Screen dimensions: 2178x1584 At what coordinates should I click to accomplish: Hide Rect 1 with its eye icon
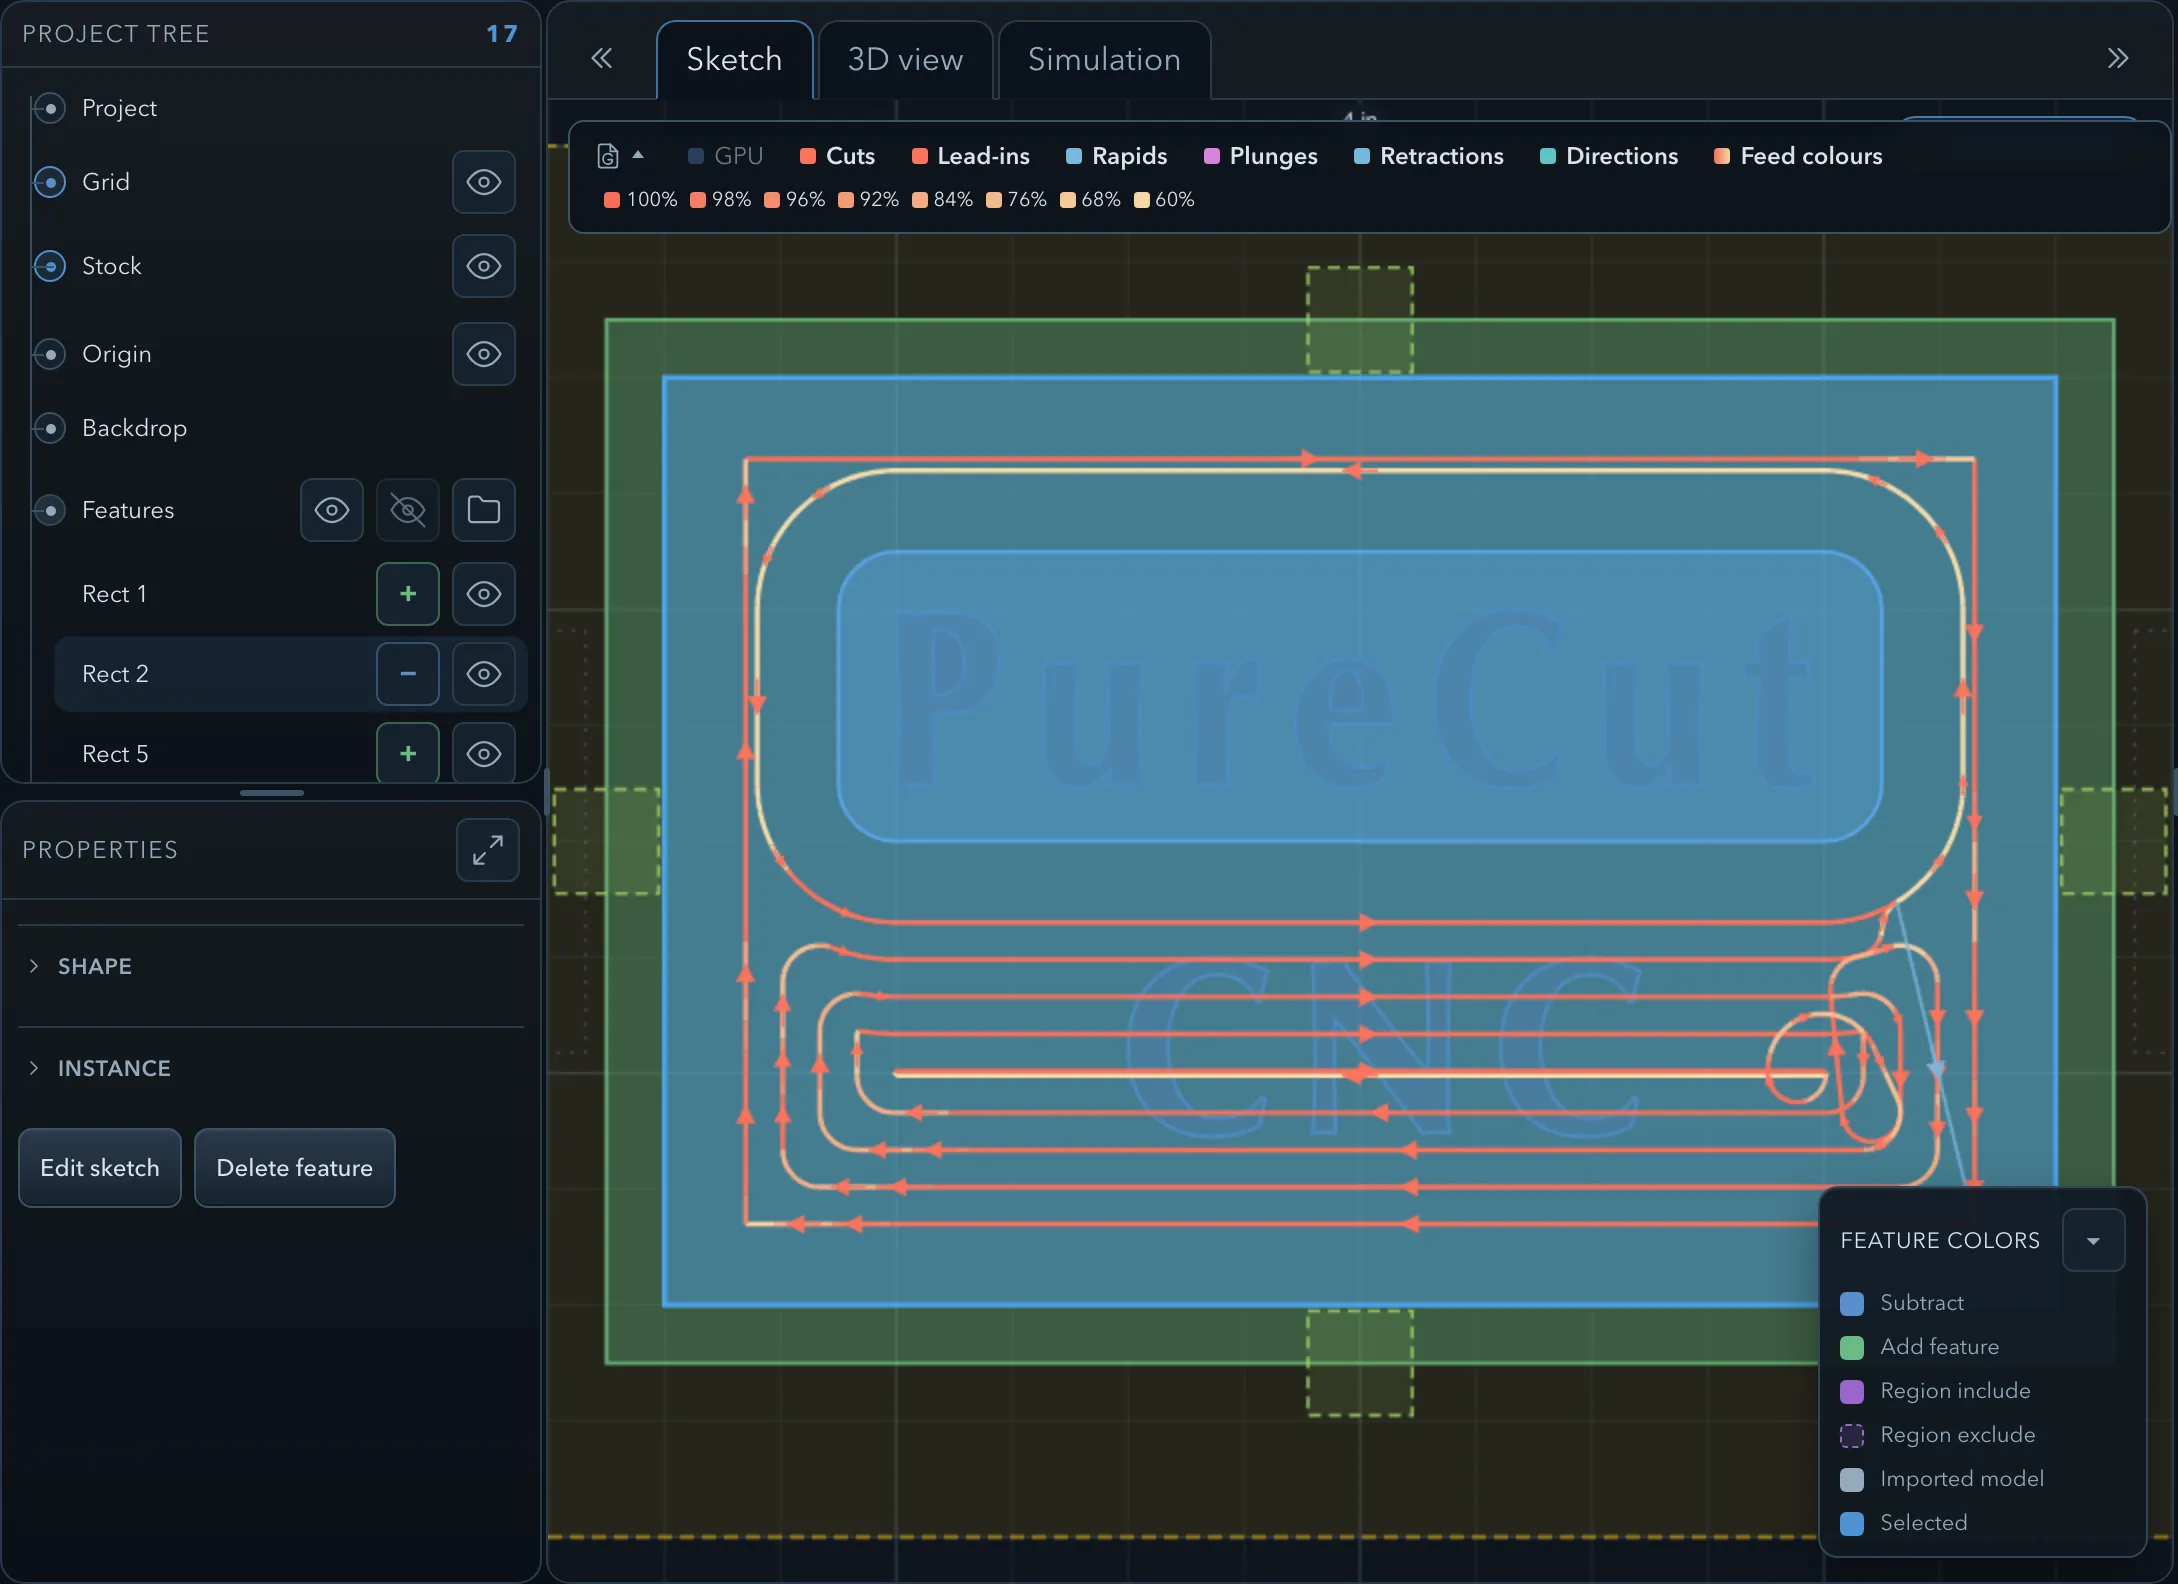click(x=484, y=594)
